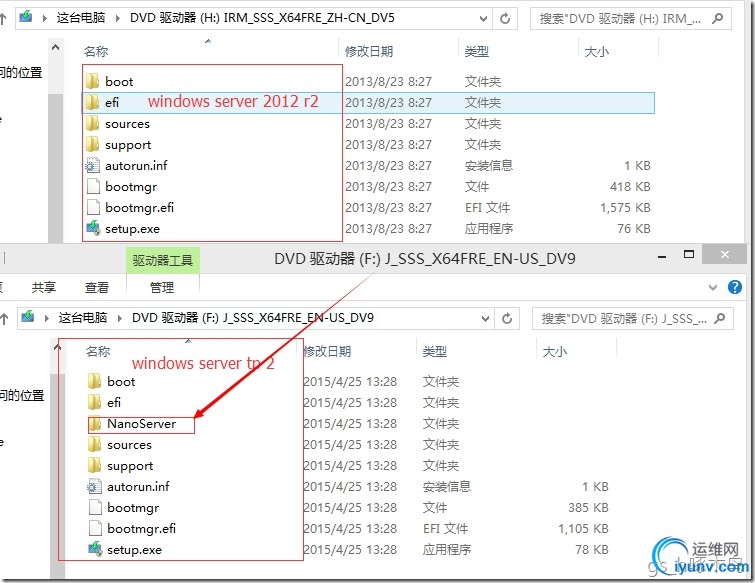Open address history dropdown in H: drive window
Viewport: 755px width, 583px height.
click(484, 19)
